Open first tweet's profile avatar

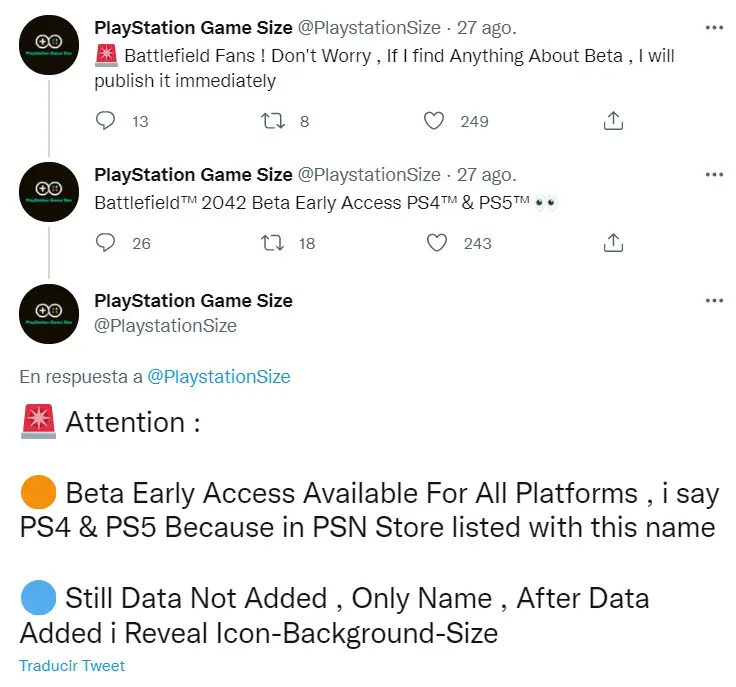coord(49,45)
